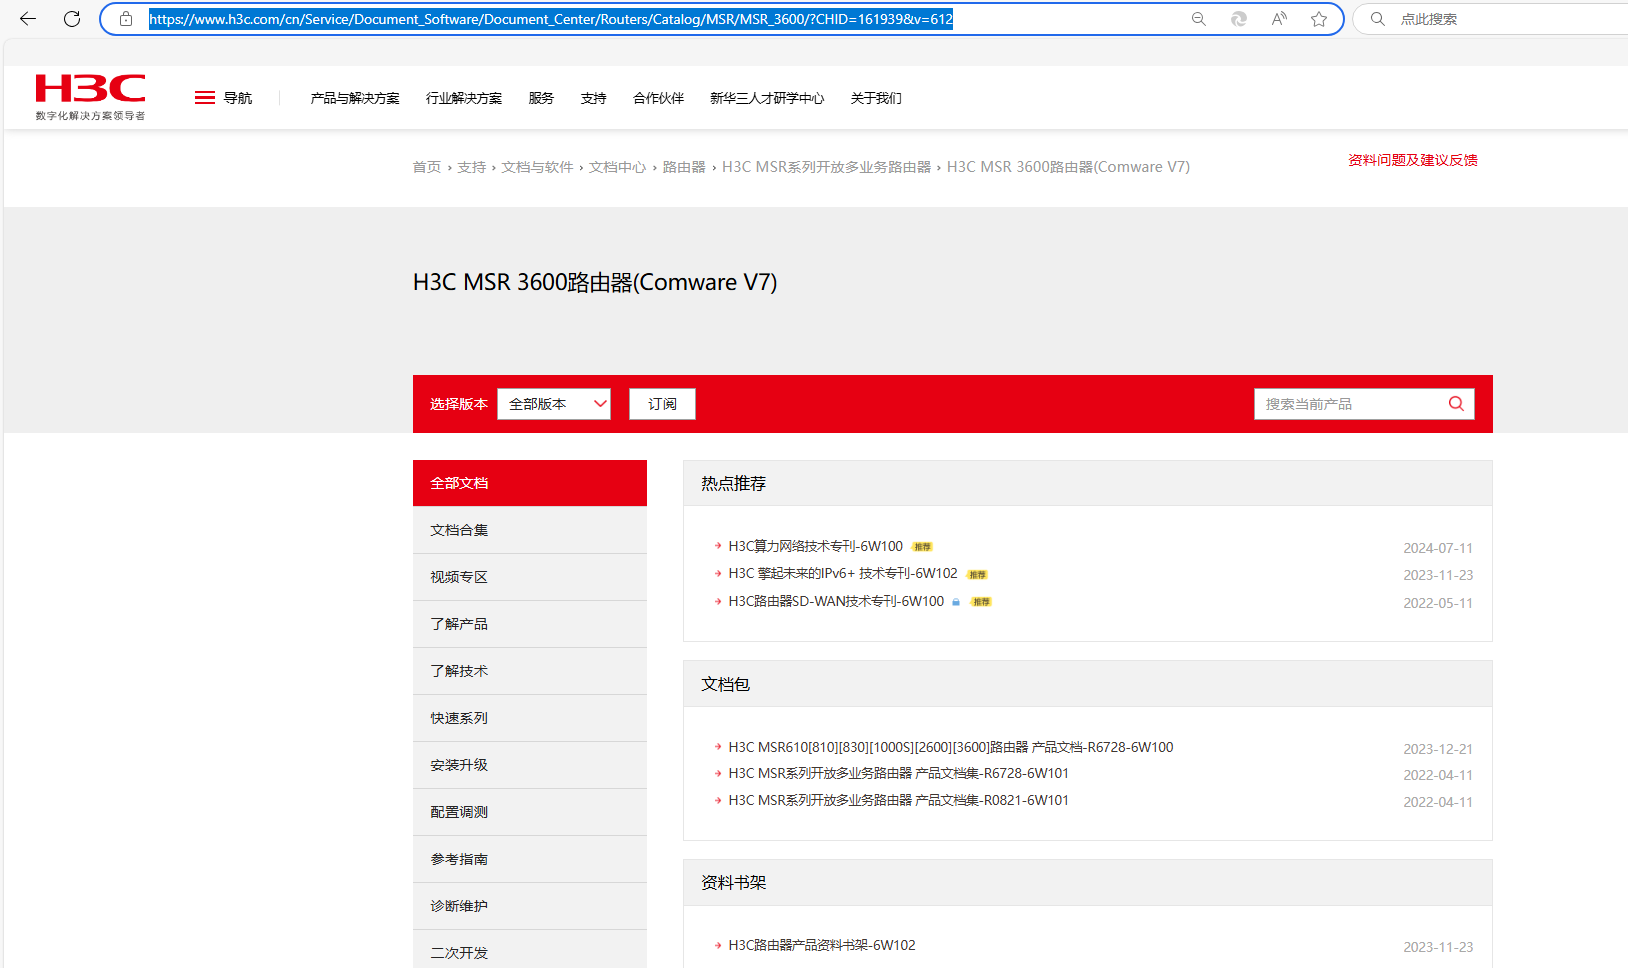Click the date 2024-07-11
This screenshot has height=968, width=1628.
(1438, 548)
